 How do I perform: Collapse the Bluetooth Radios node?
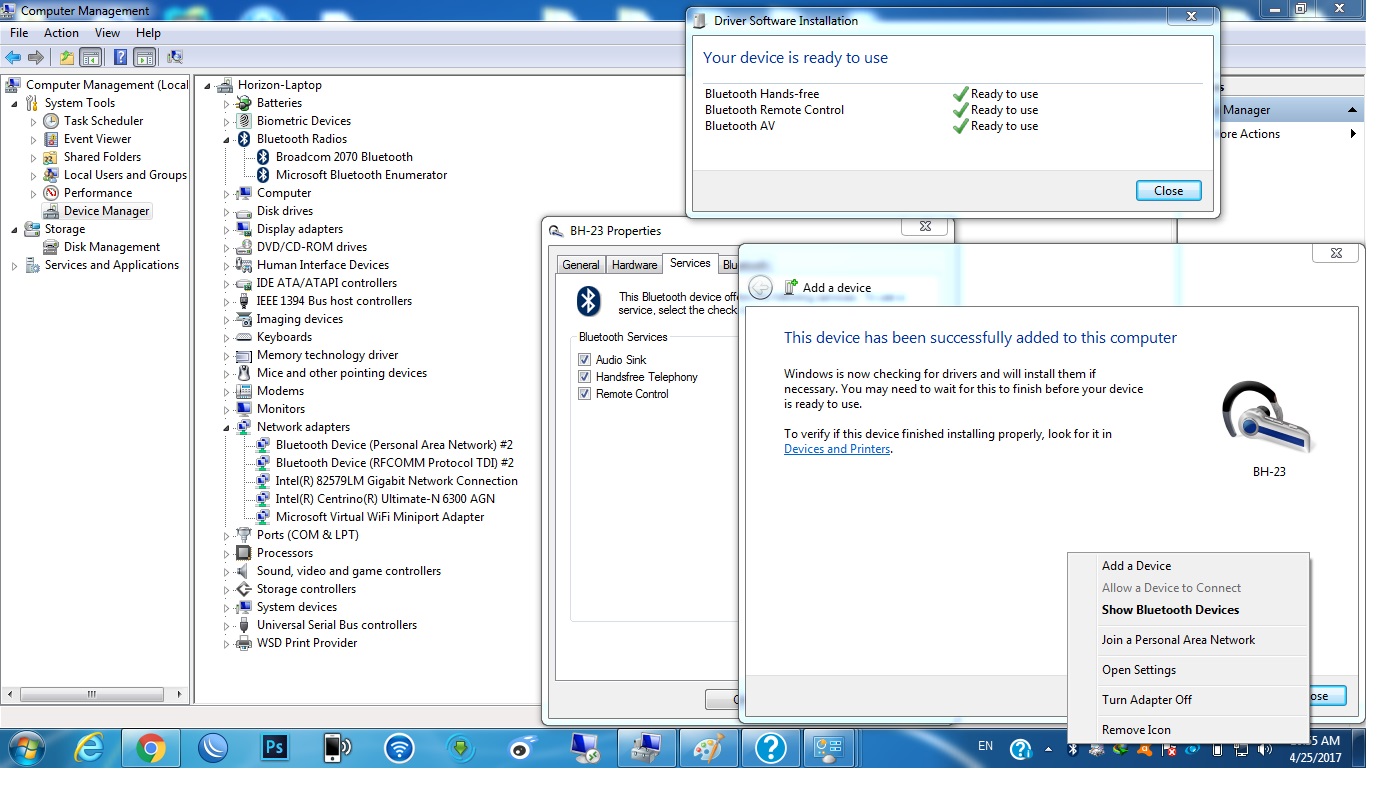point(226,138)
